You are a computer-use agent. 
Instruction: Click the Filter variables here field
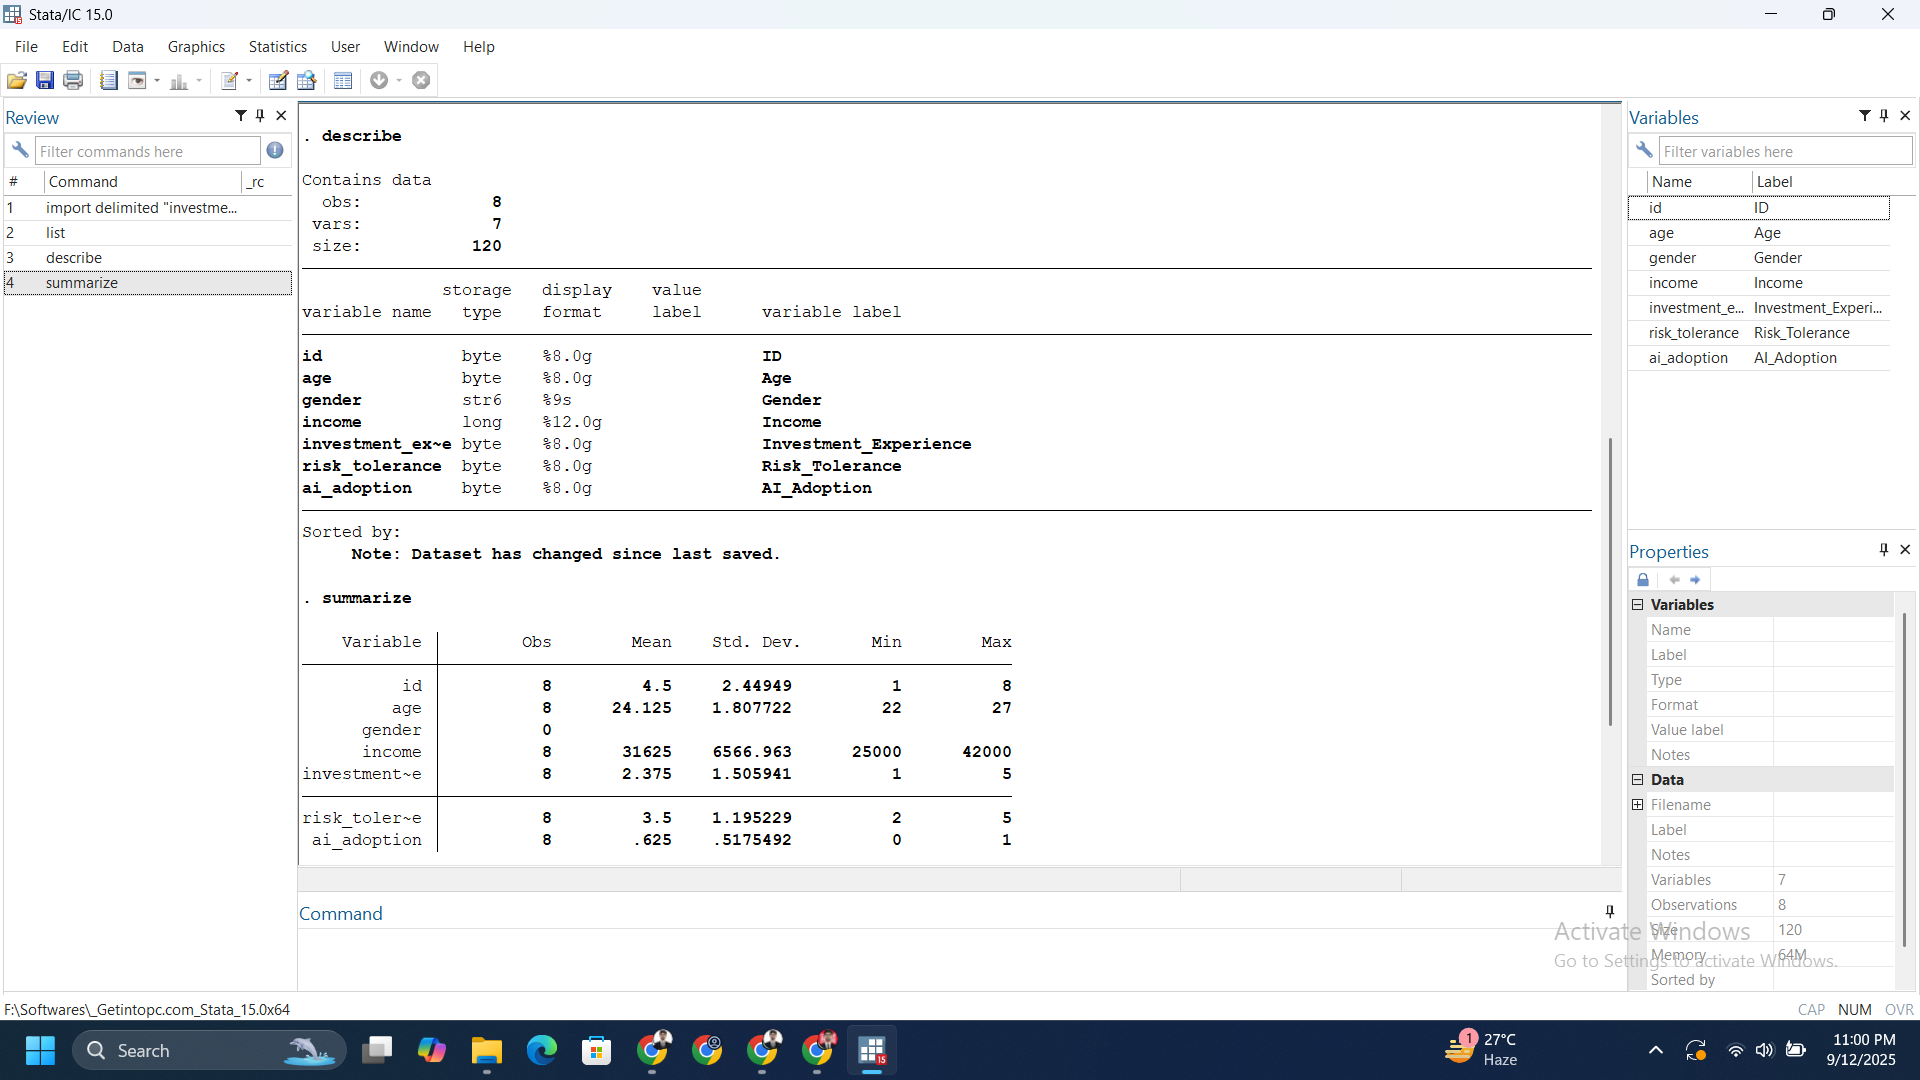[1785, 151]
